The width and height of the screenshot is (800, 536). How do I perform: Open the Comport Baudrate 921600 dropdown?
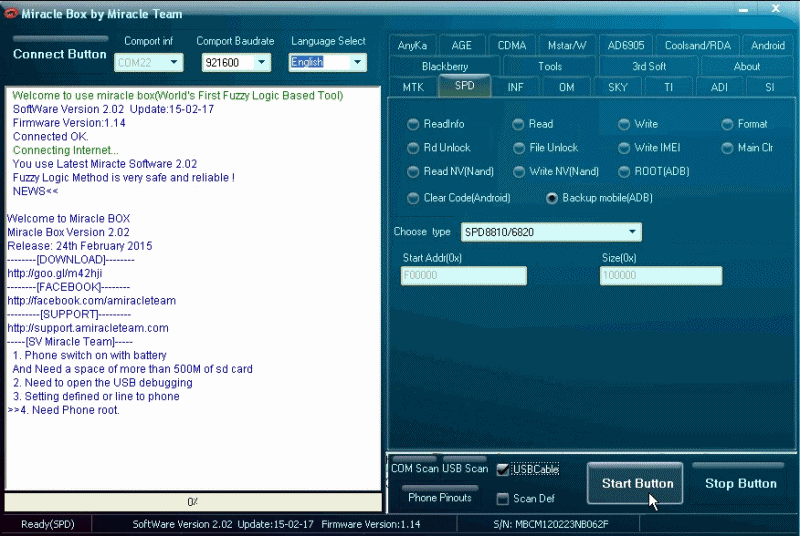tap(261, 62)
